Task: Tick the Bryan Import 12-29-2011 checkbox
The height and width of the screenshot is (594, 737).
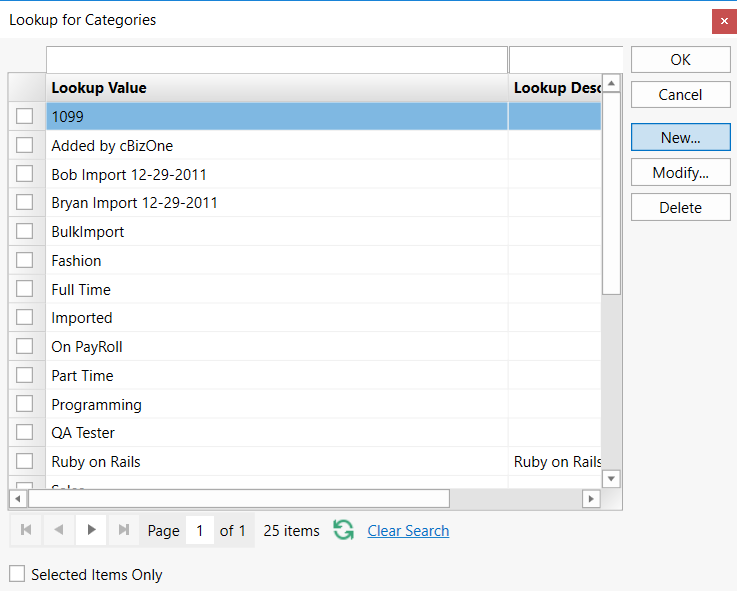Action: point(24,203)
